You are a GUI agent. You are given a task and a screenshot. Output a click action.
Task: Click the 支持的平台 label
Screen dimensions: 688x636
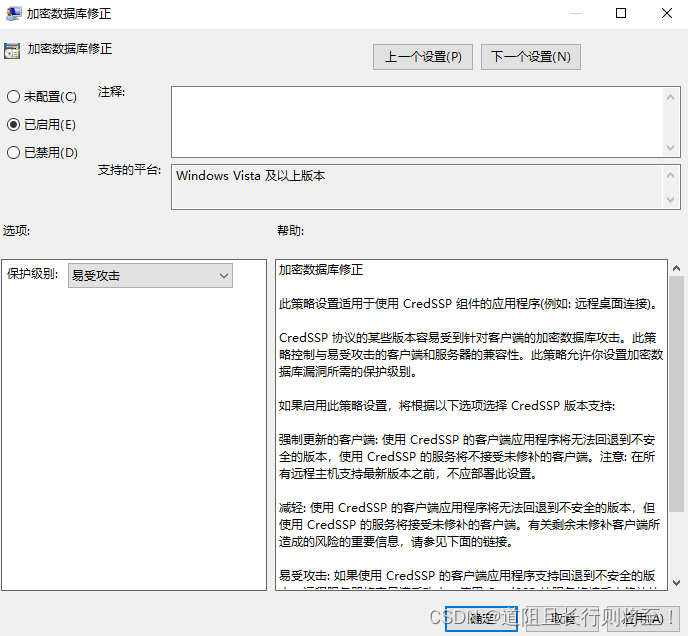[129, 169]
